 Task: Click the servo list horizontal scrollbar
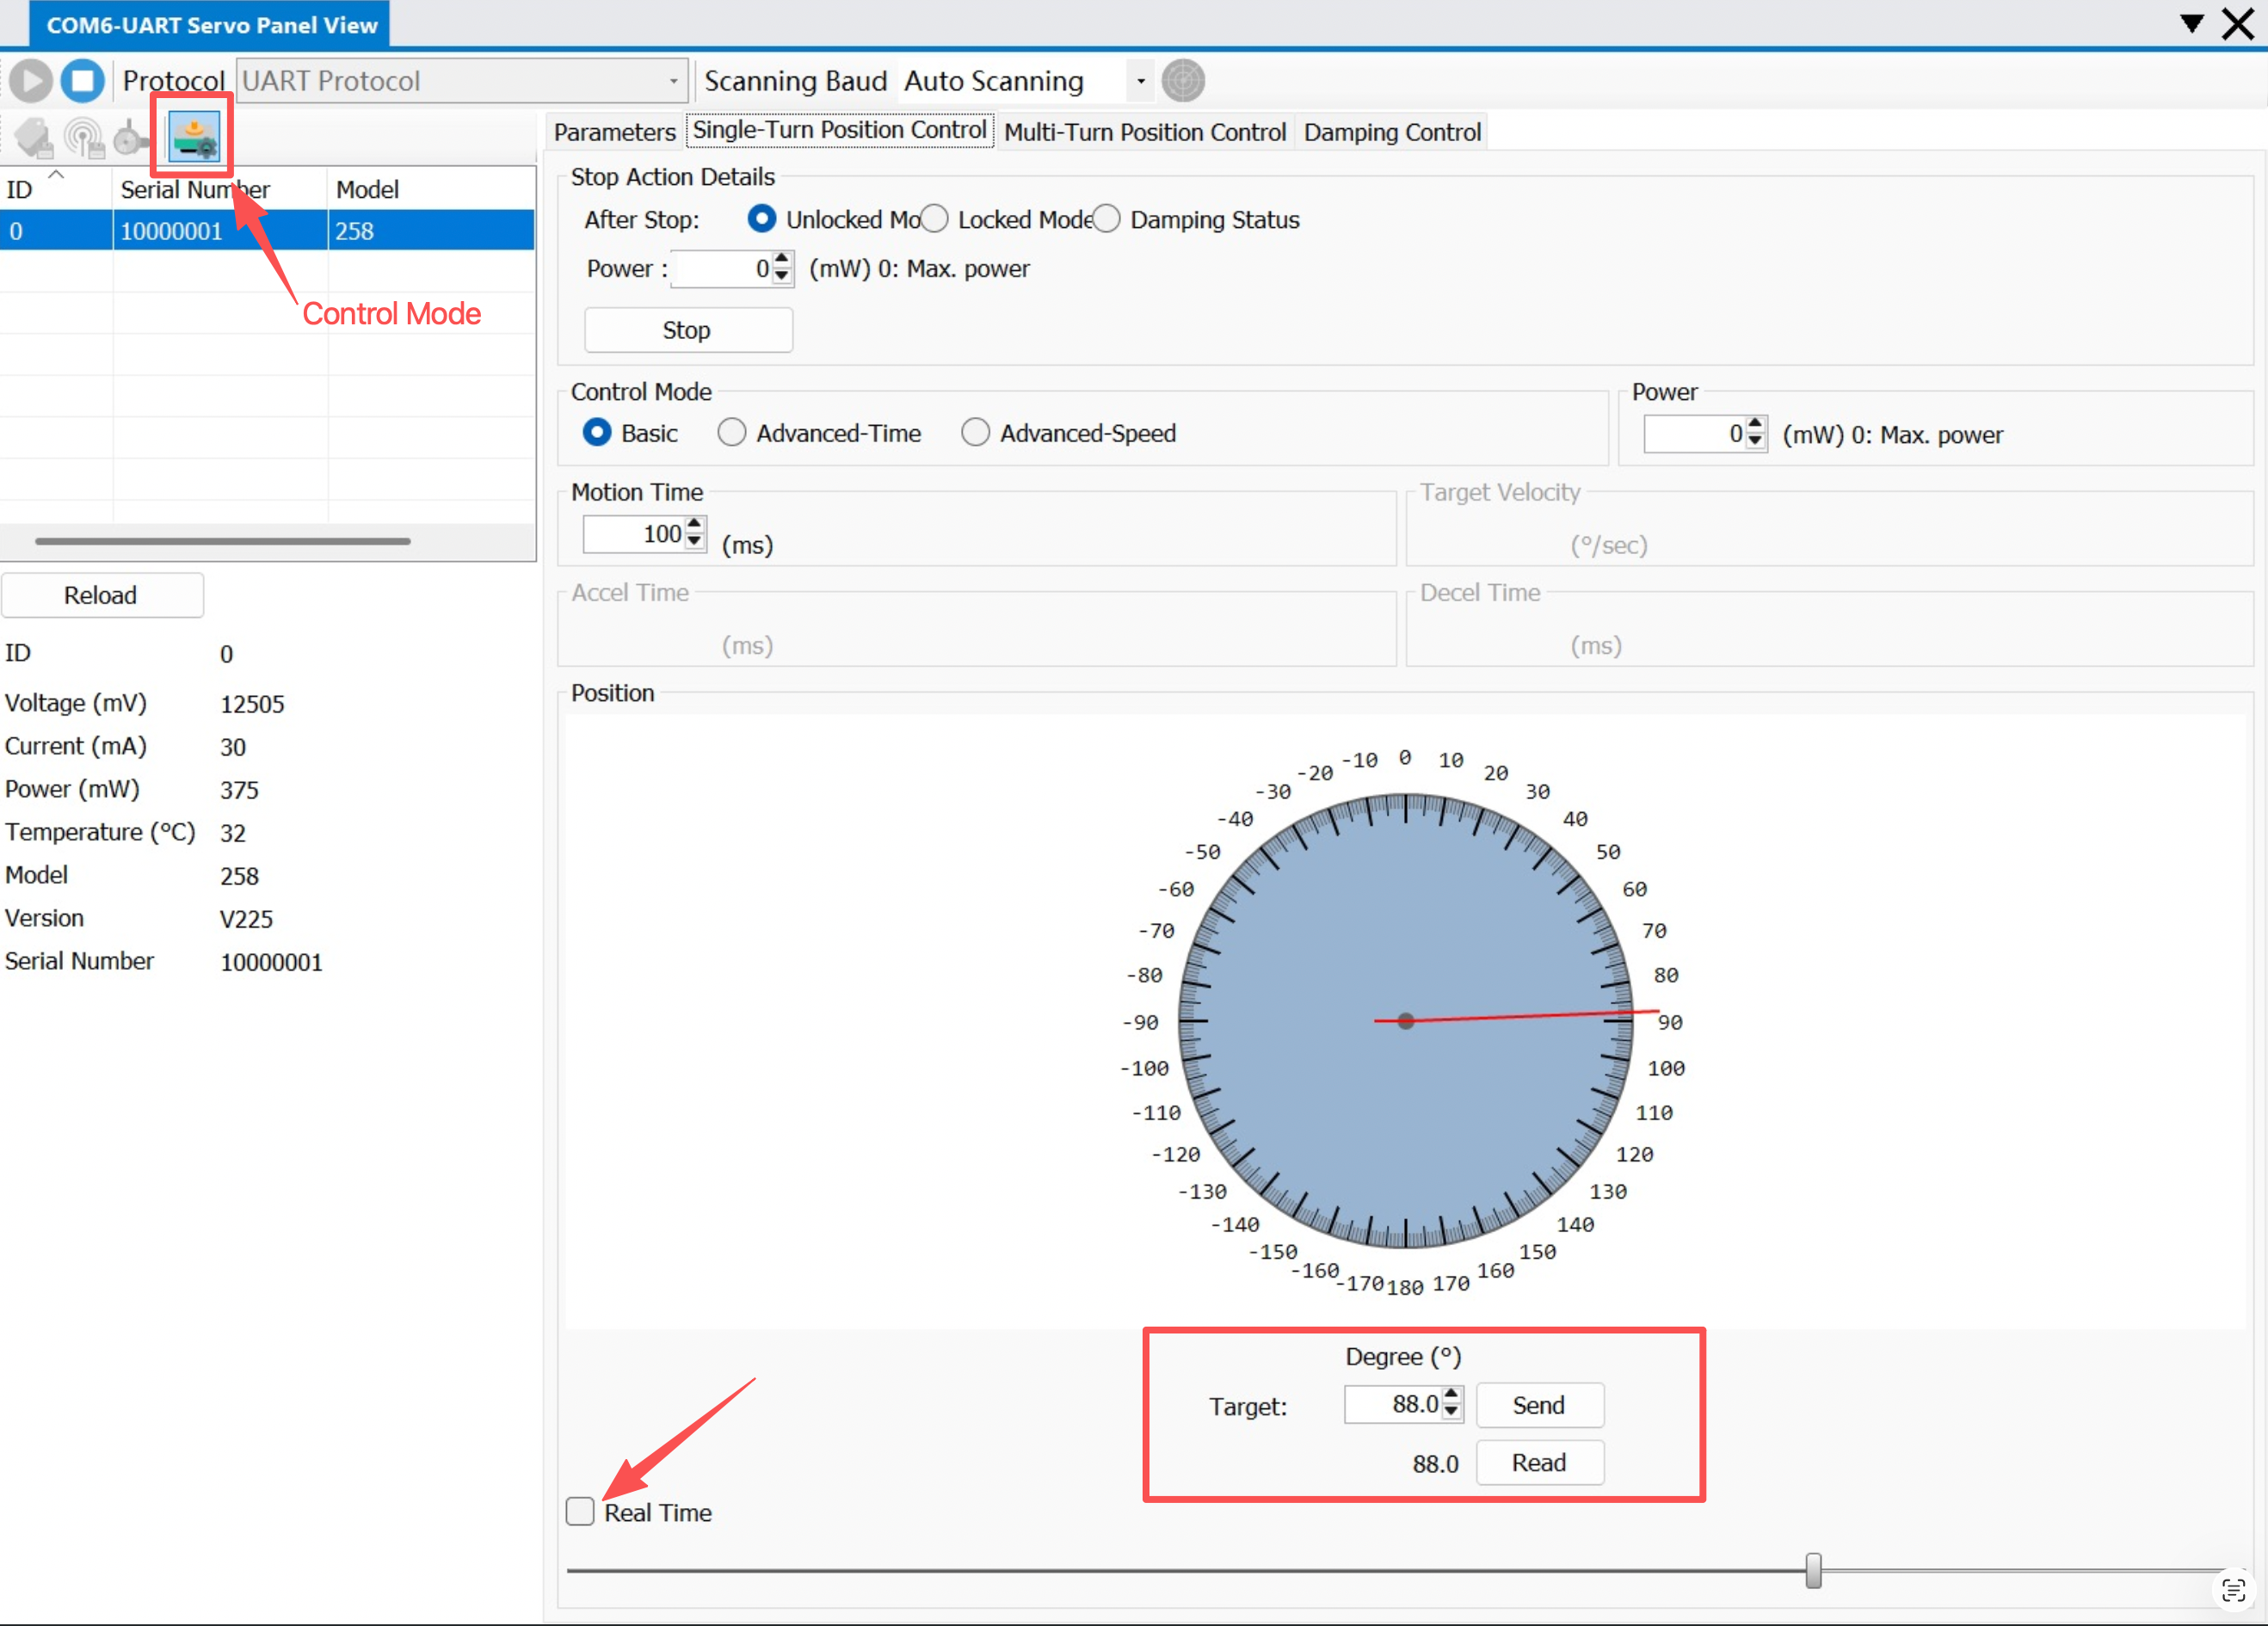coord(222,541)
